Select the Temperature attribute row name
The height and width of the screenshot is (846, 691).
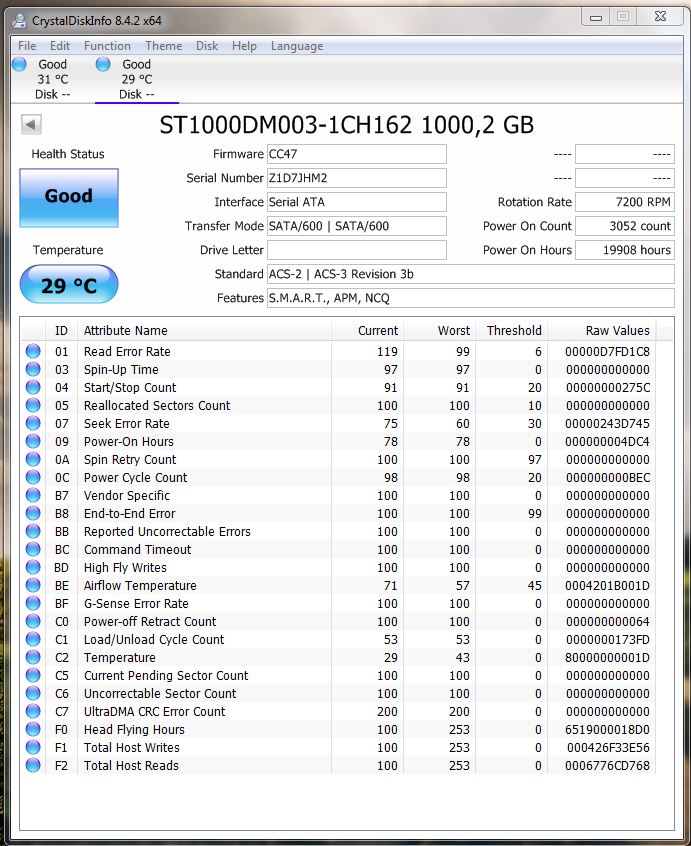(120, 657)
